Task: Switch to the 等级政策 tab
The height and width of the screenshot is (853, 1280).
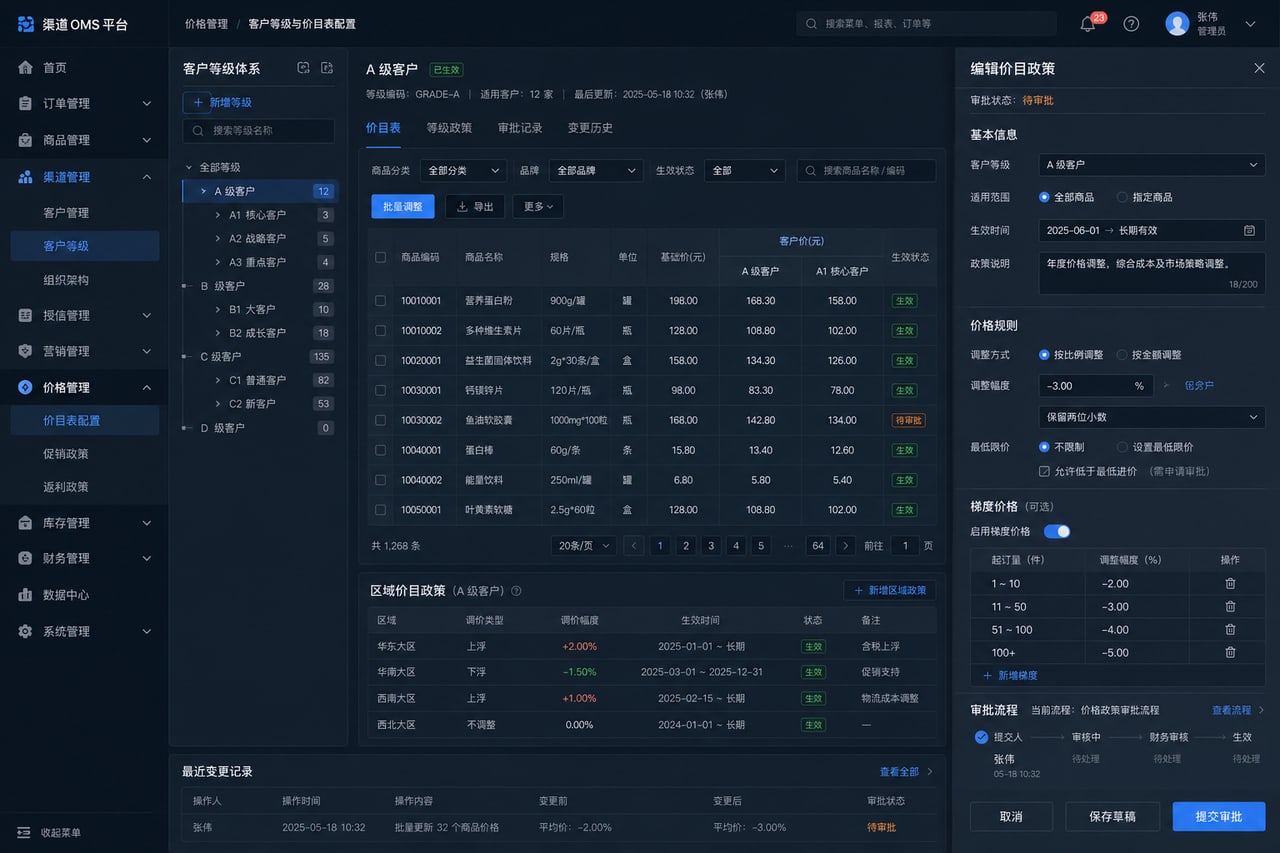Action: pyautogui.click(x=449, y=128)
